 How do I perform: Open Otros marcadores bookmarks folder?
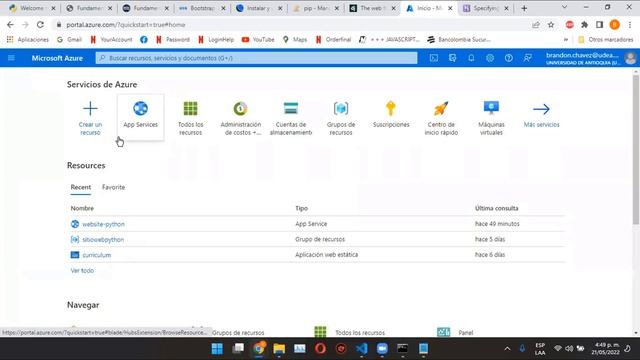coord(606,40)
